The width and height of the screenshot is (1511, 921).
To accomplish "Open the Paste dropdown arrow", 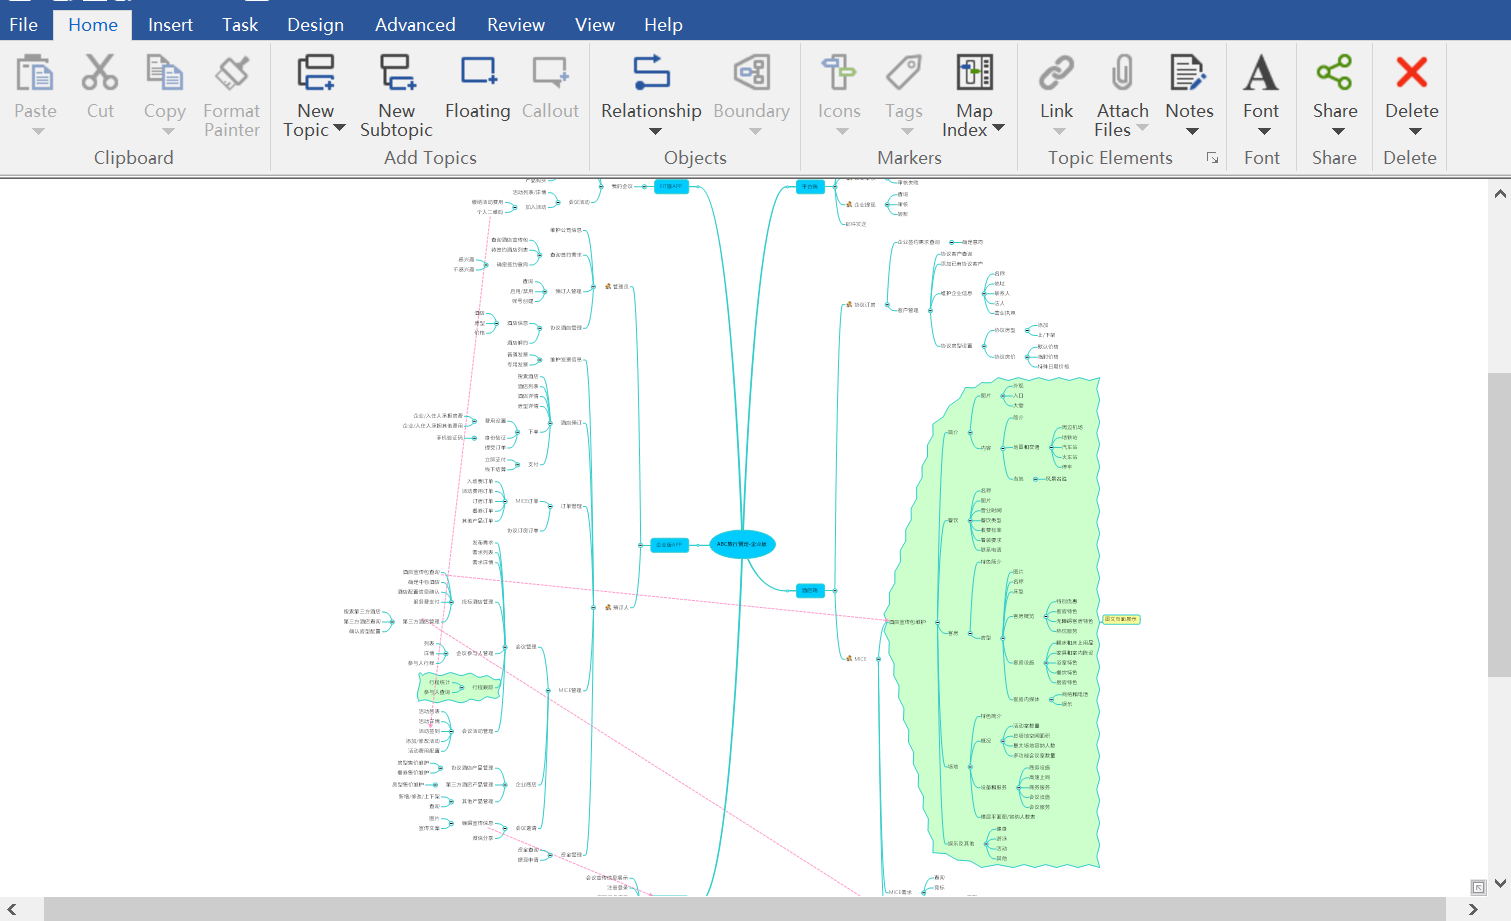I will 38,131.
